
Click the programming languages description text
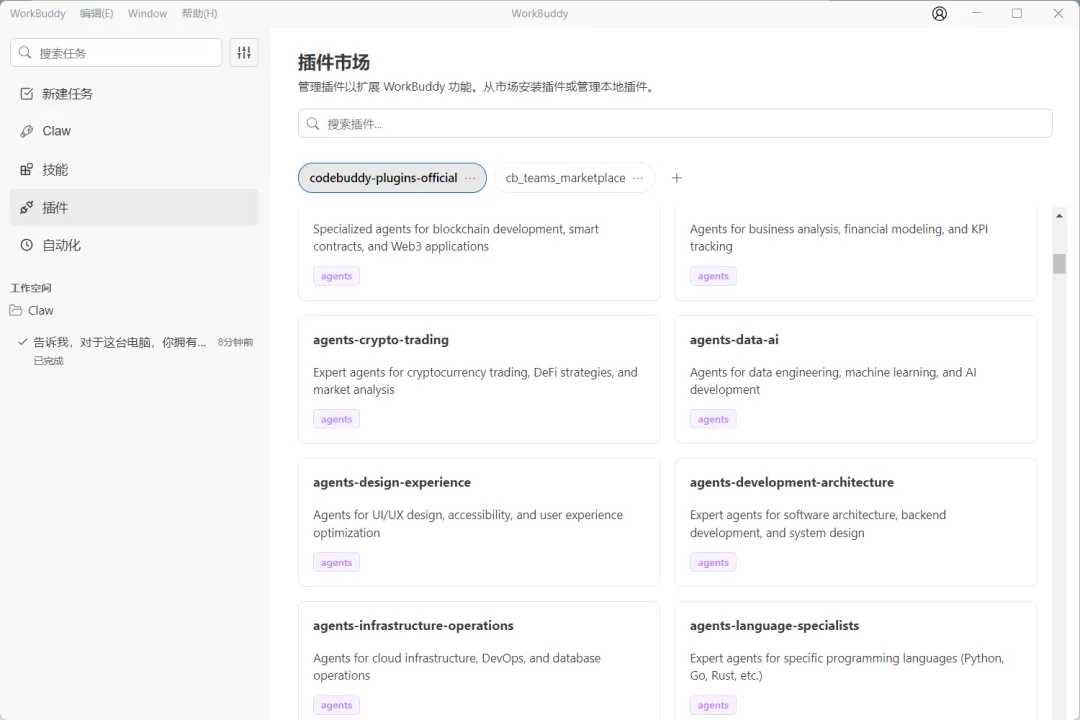point(847,667)
